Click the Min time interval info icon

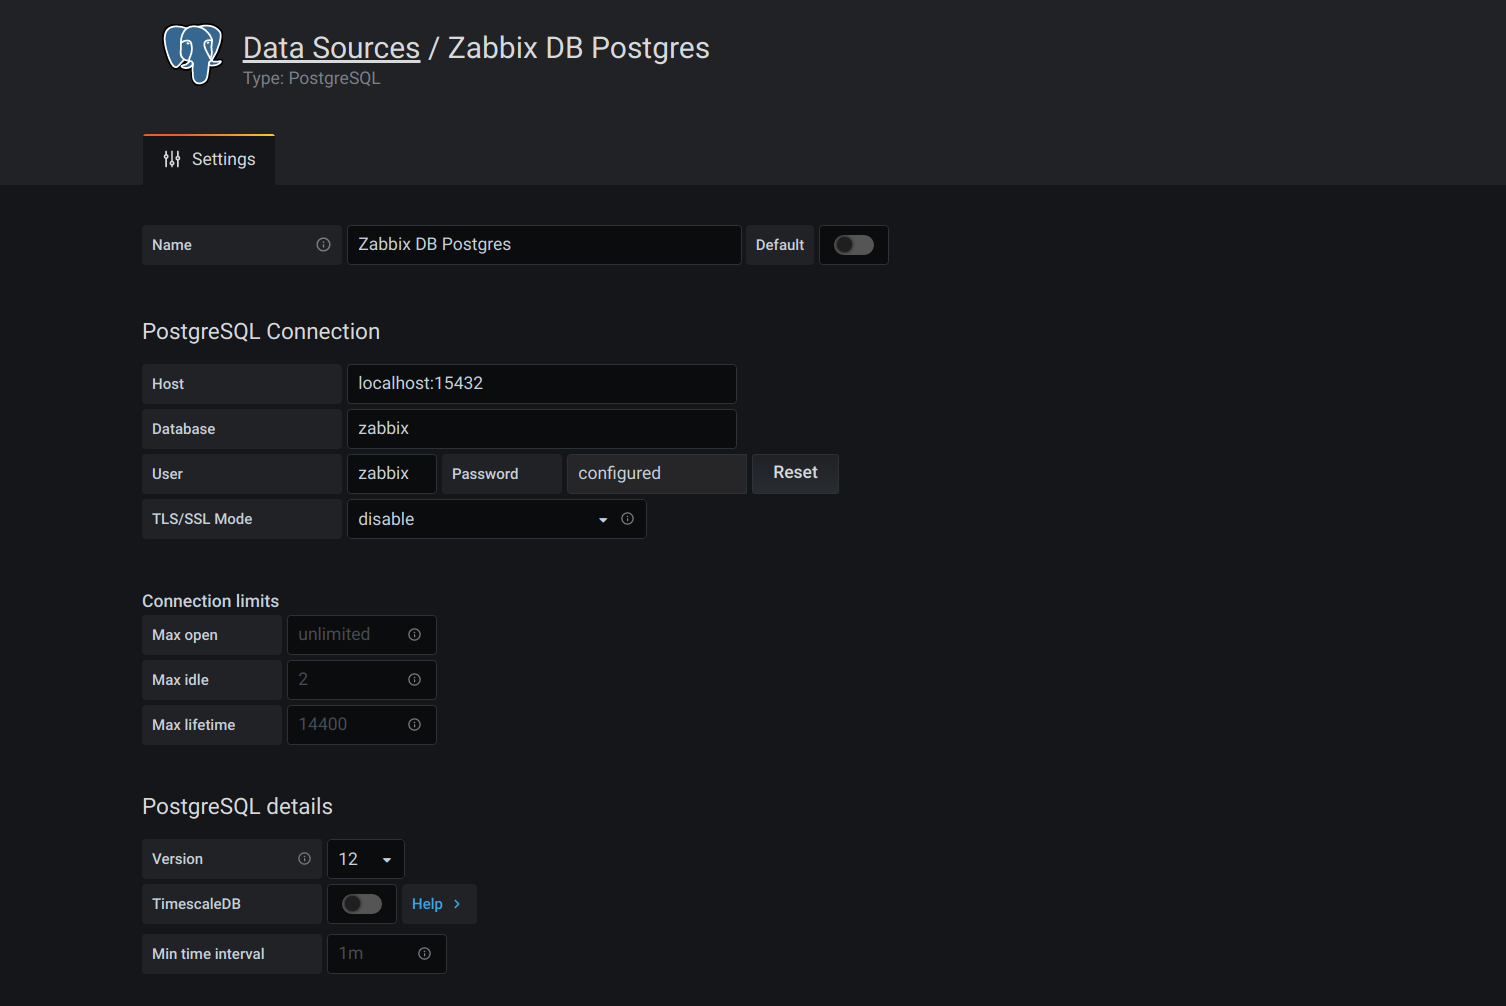coord(423,954)
